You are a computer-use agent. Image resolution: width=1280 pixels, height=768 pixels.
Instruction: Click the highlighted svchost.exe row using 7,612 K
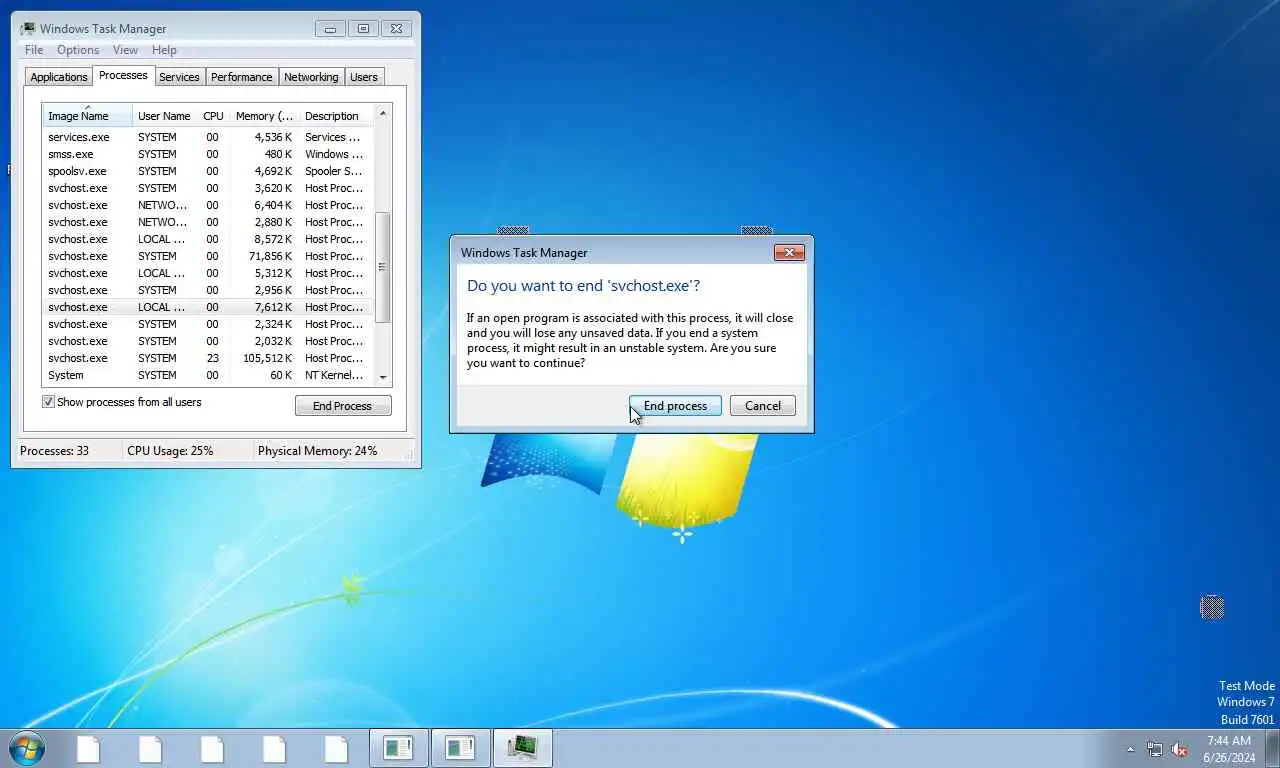(x=208, y=307)
